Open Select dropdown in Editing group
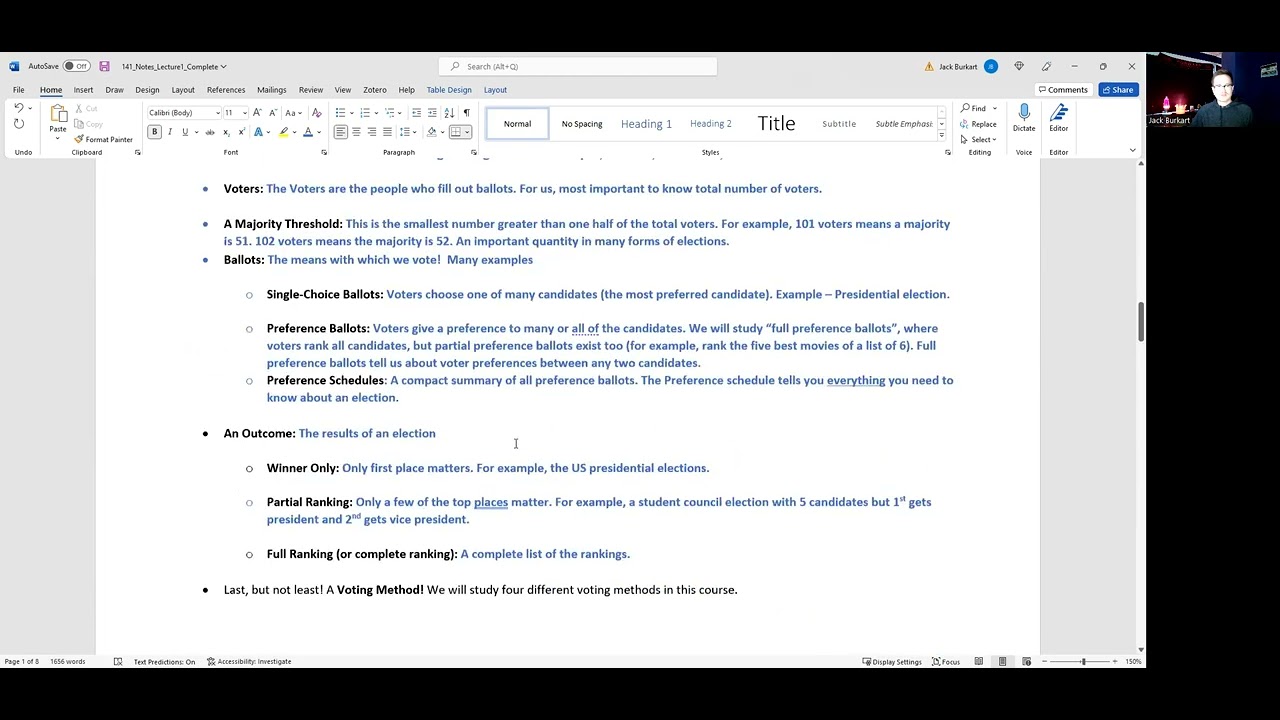 [x=980, y=140]
